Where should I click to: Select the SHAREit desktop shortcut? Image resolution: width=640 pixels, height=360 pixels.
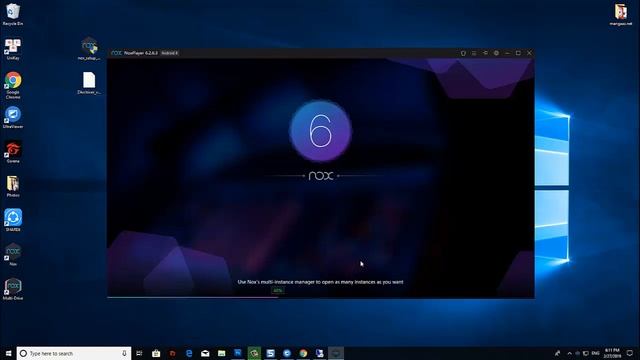13,220
